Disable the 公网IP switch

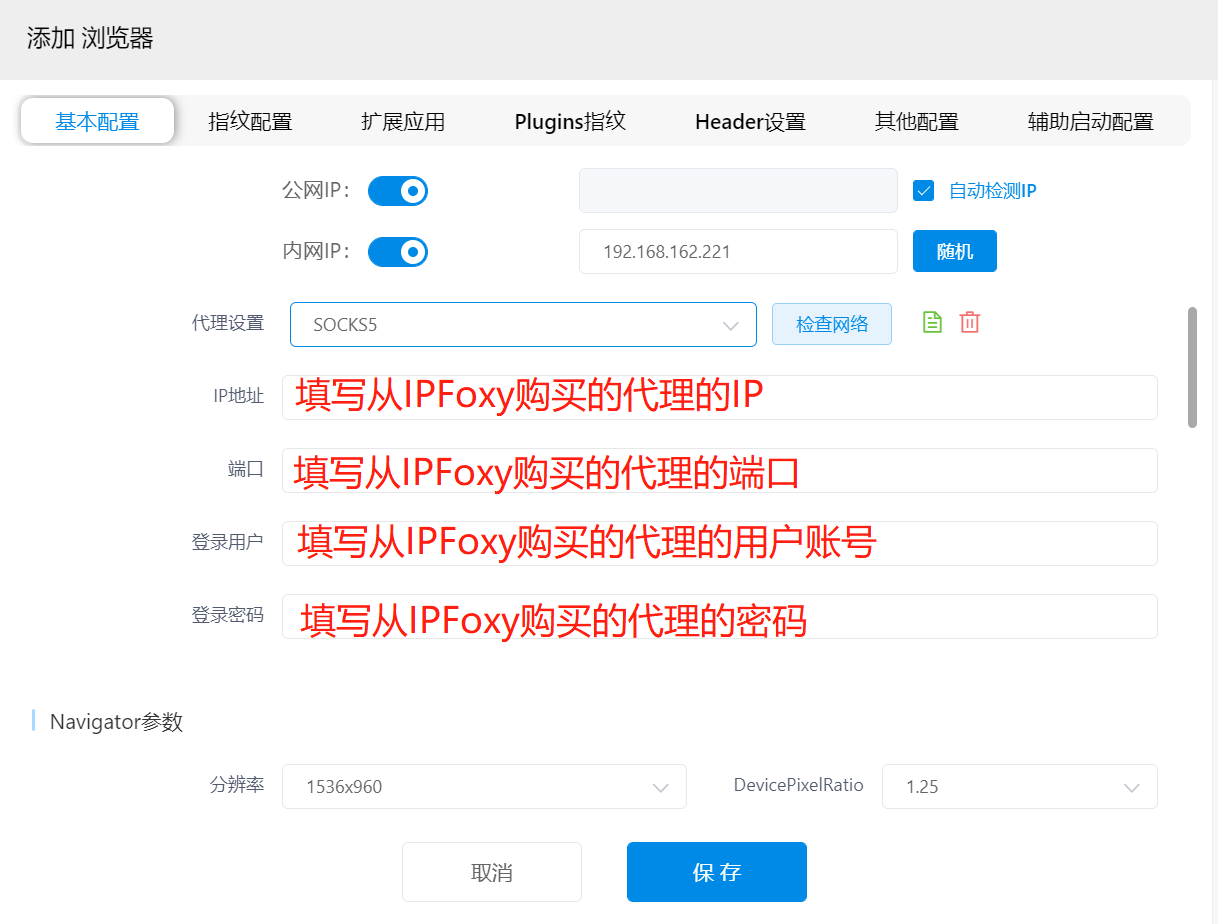[397, 190]
